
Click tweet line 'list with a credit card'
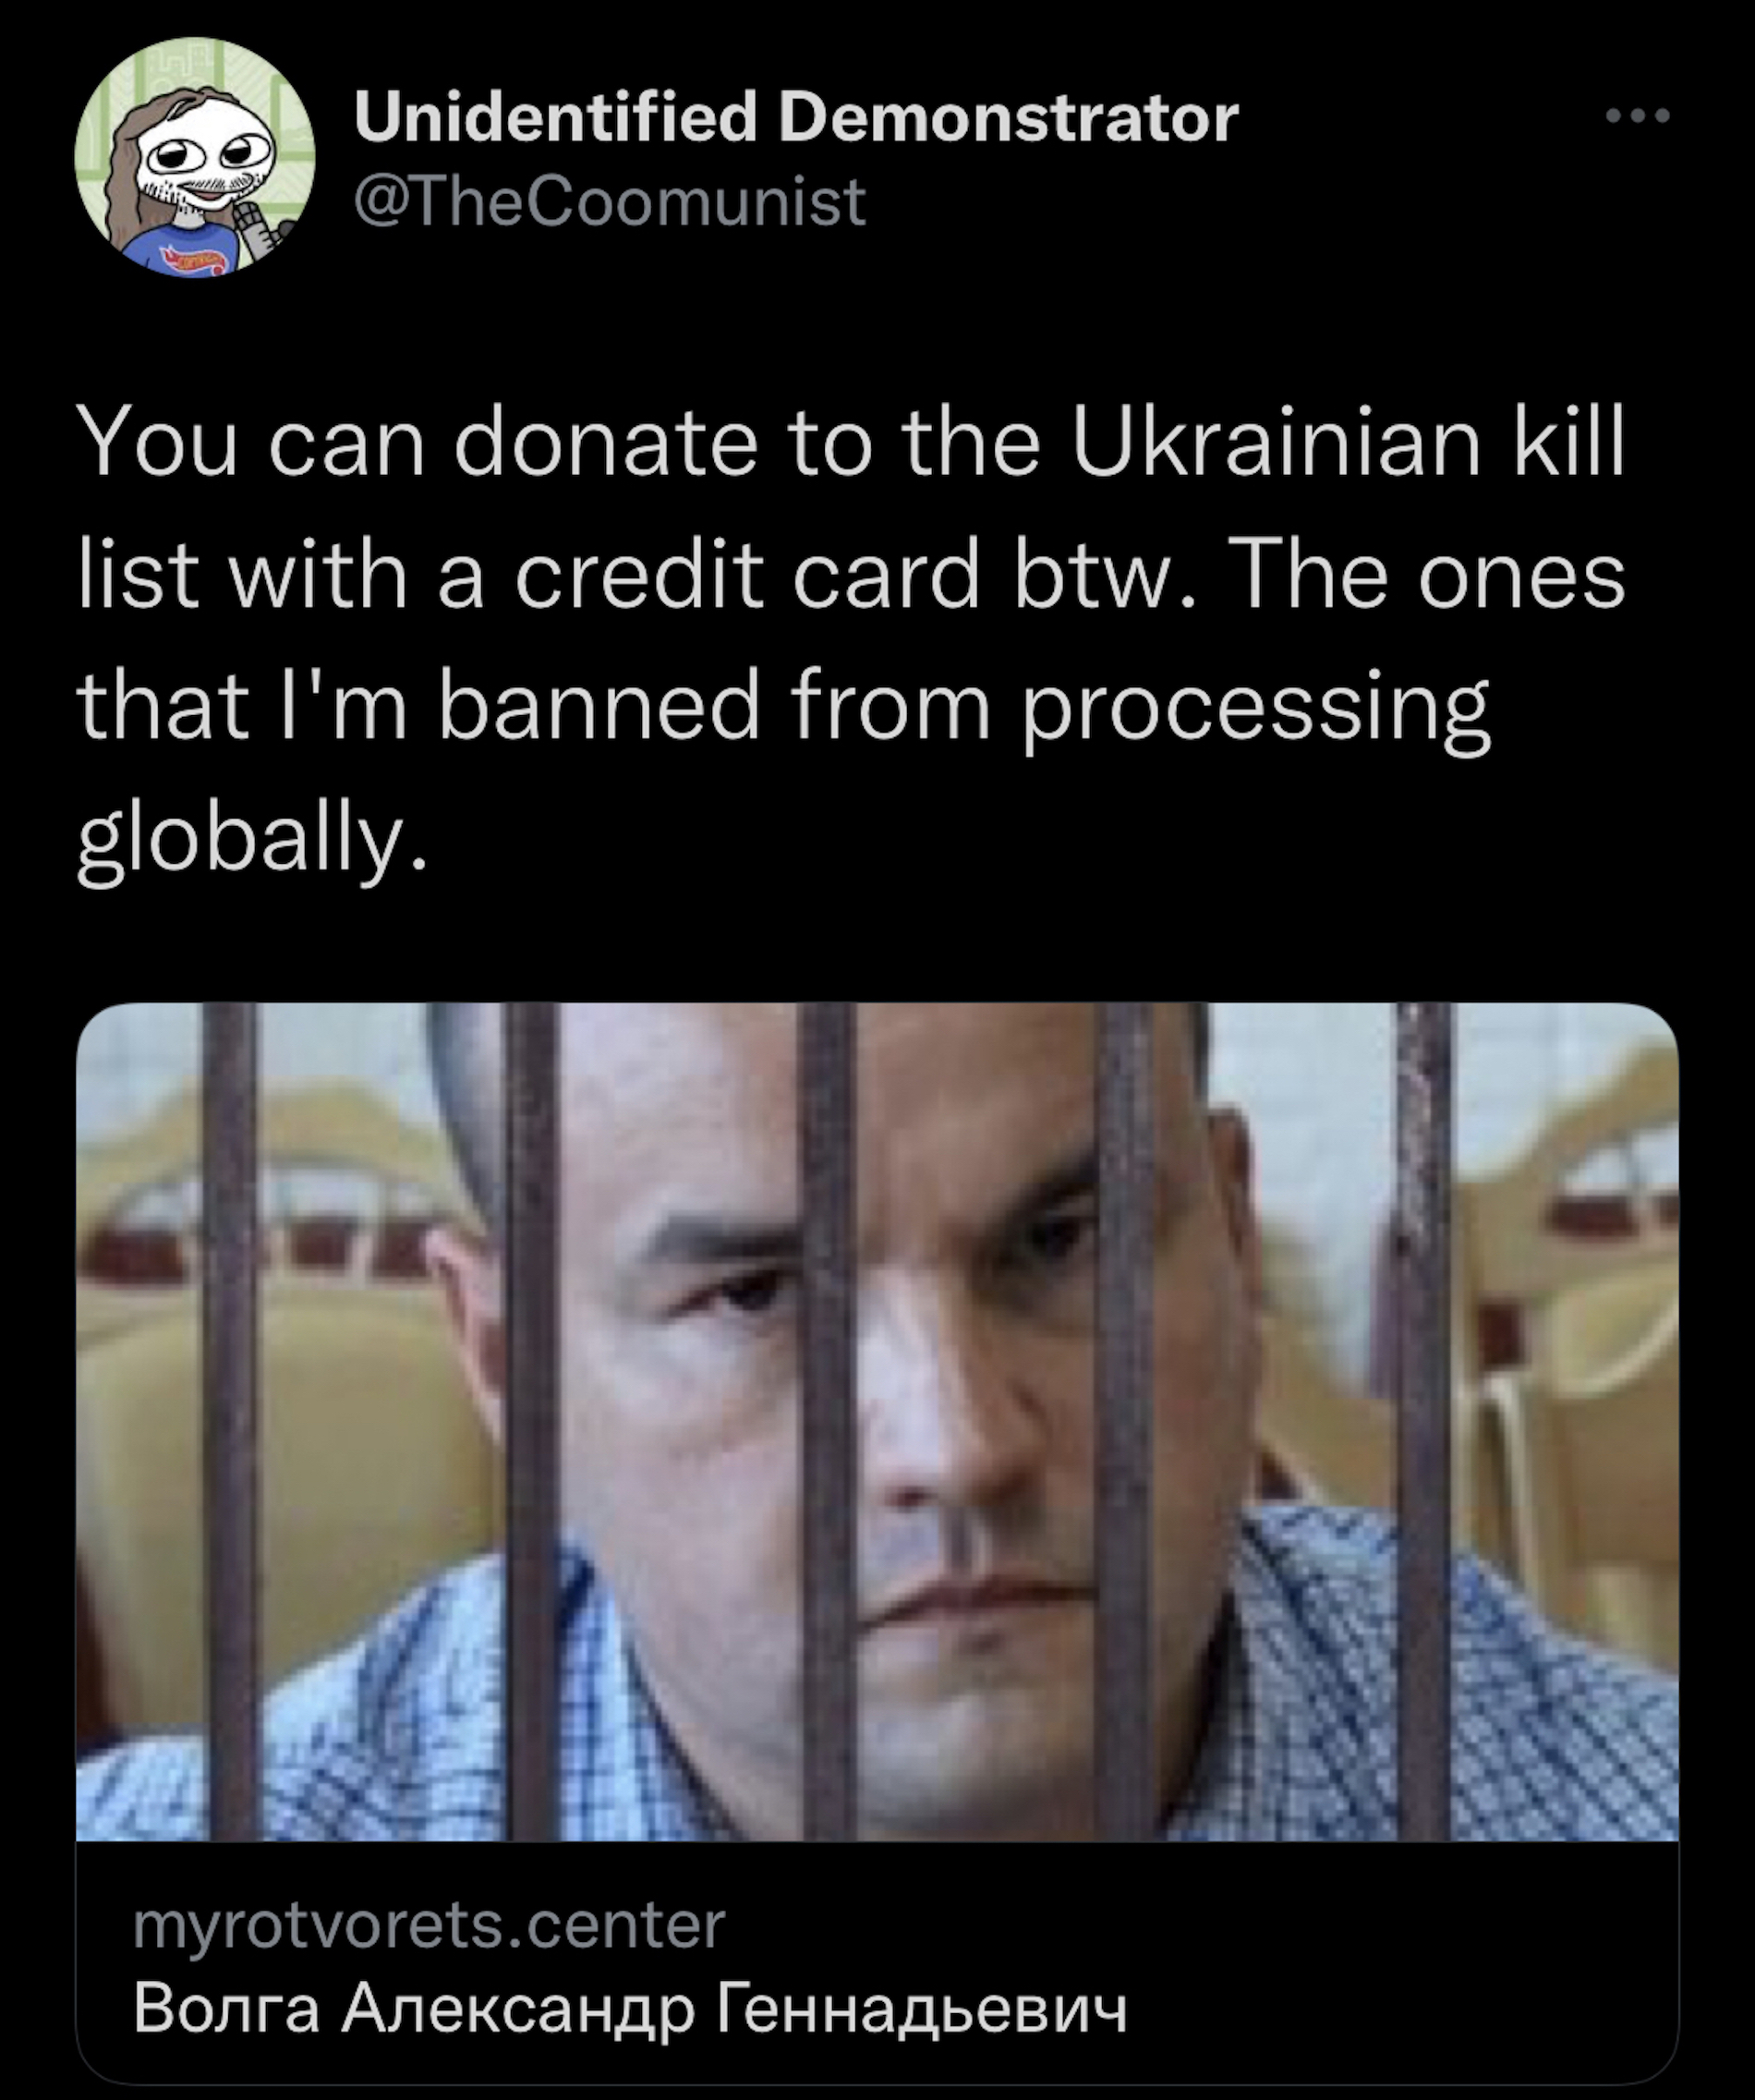coord(852,577)
